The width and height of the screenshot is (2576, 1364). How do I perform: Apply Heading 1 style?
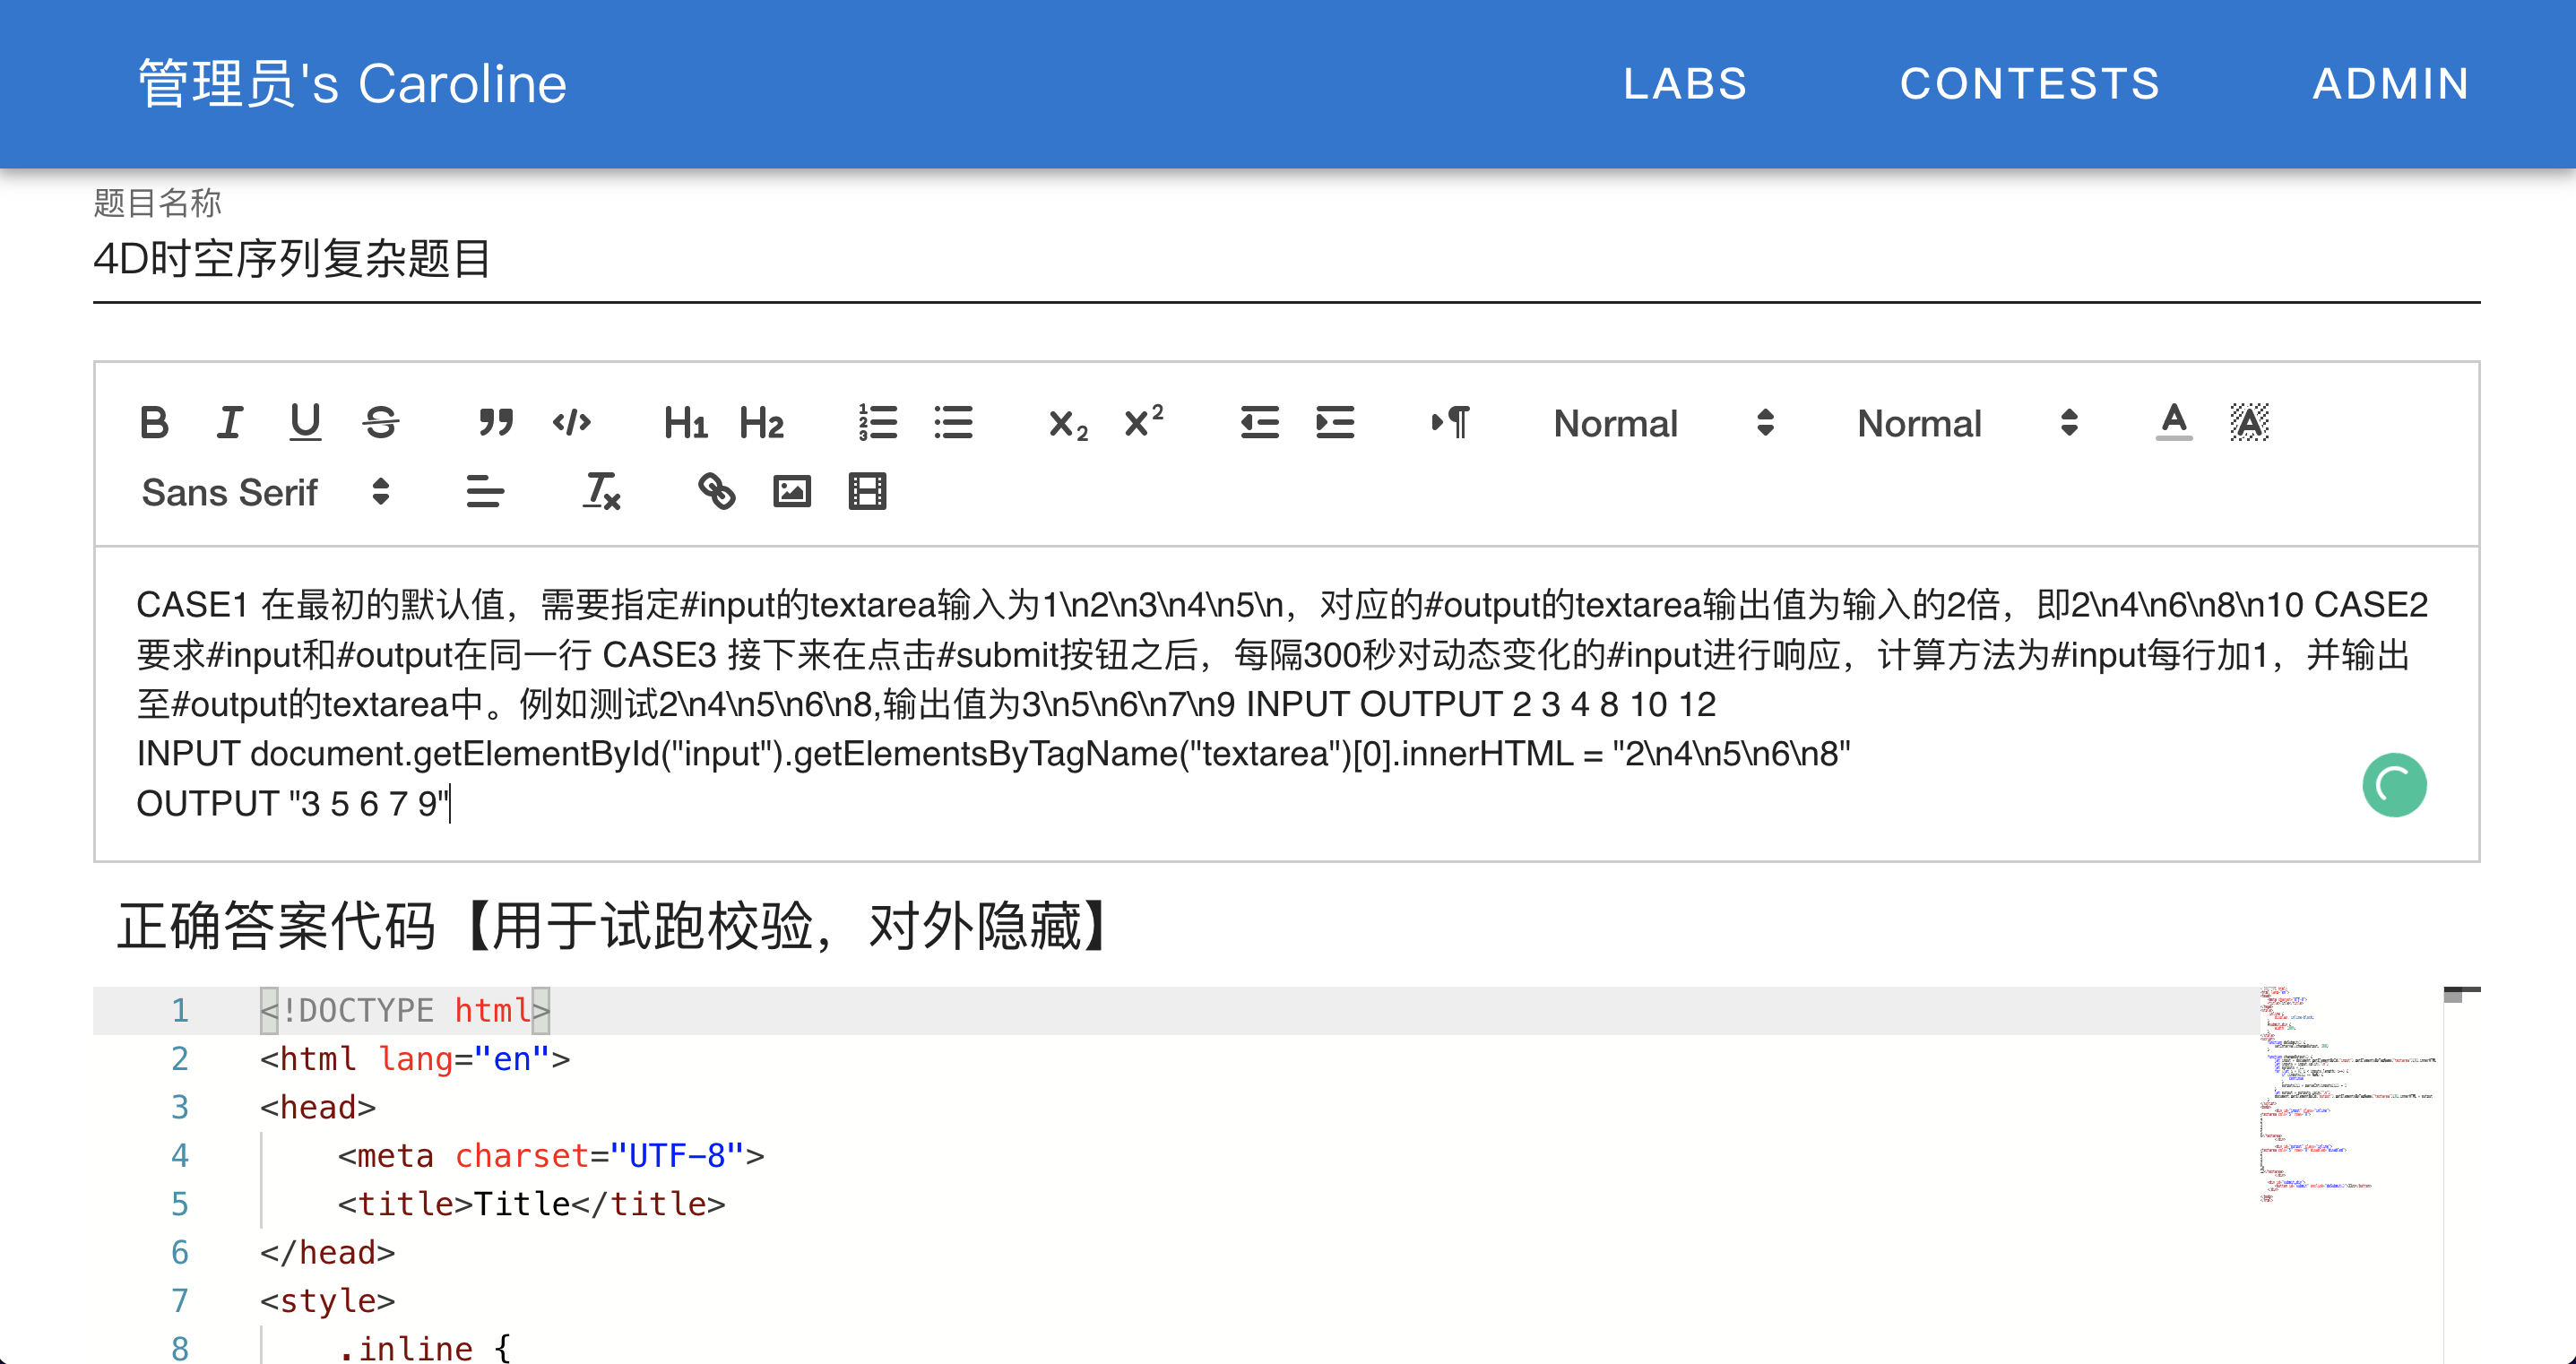click(686, 423)
